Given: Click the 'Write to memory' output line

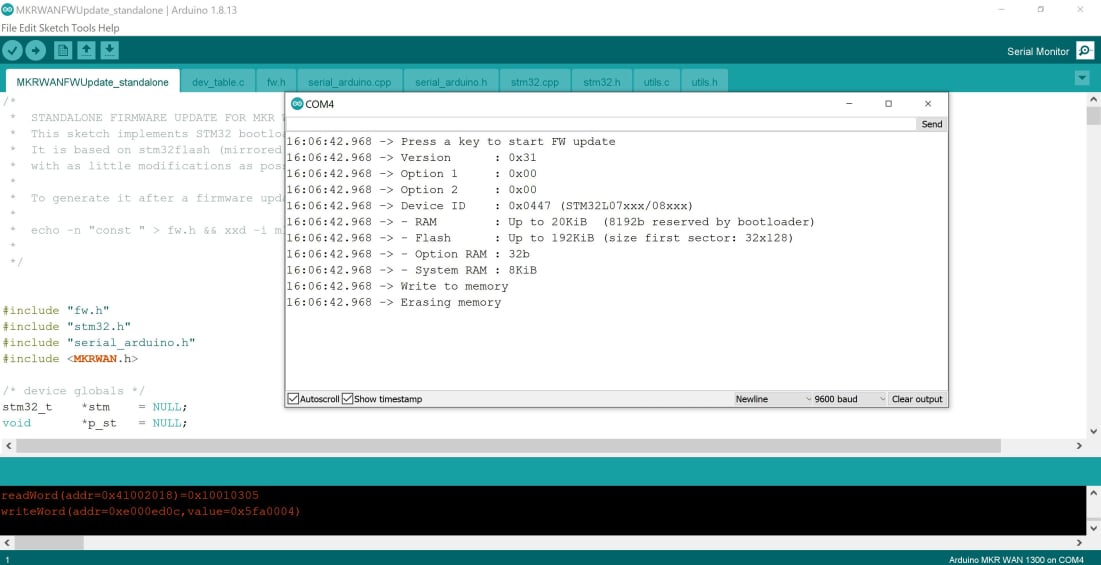Looking at the screenshot, I should point(397,286).
